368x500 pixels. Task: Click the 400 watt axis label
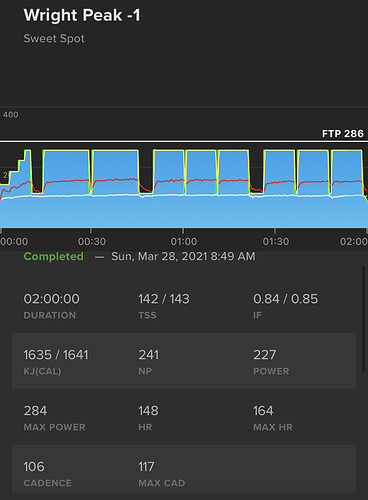11,115
